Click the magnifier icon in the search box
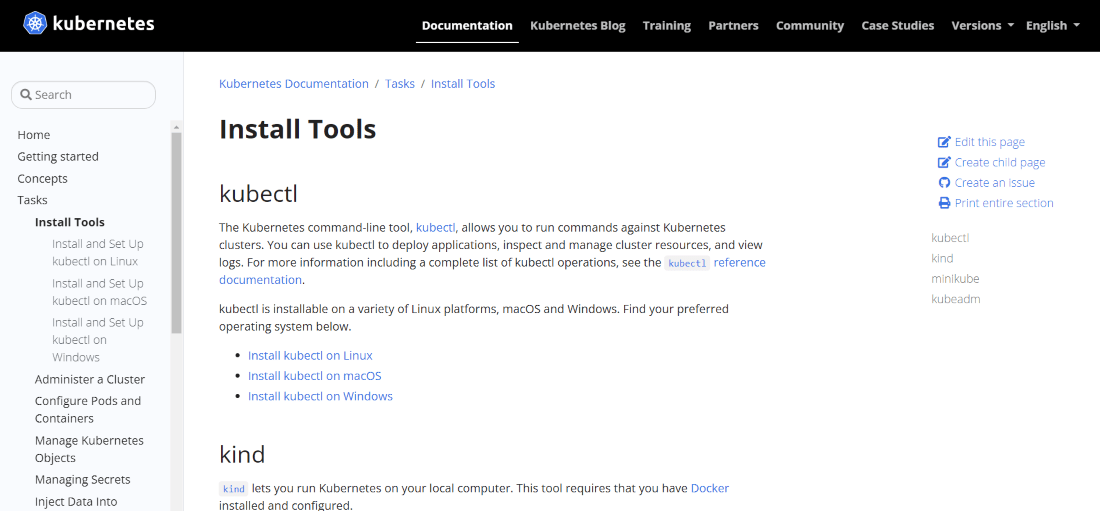Image resolution: width=1100 pixels, height=511 pixels. [26, 95]
